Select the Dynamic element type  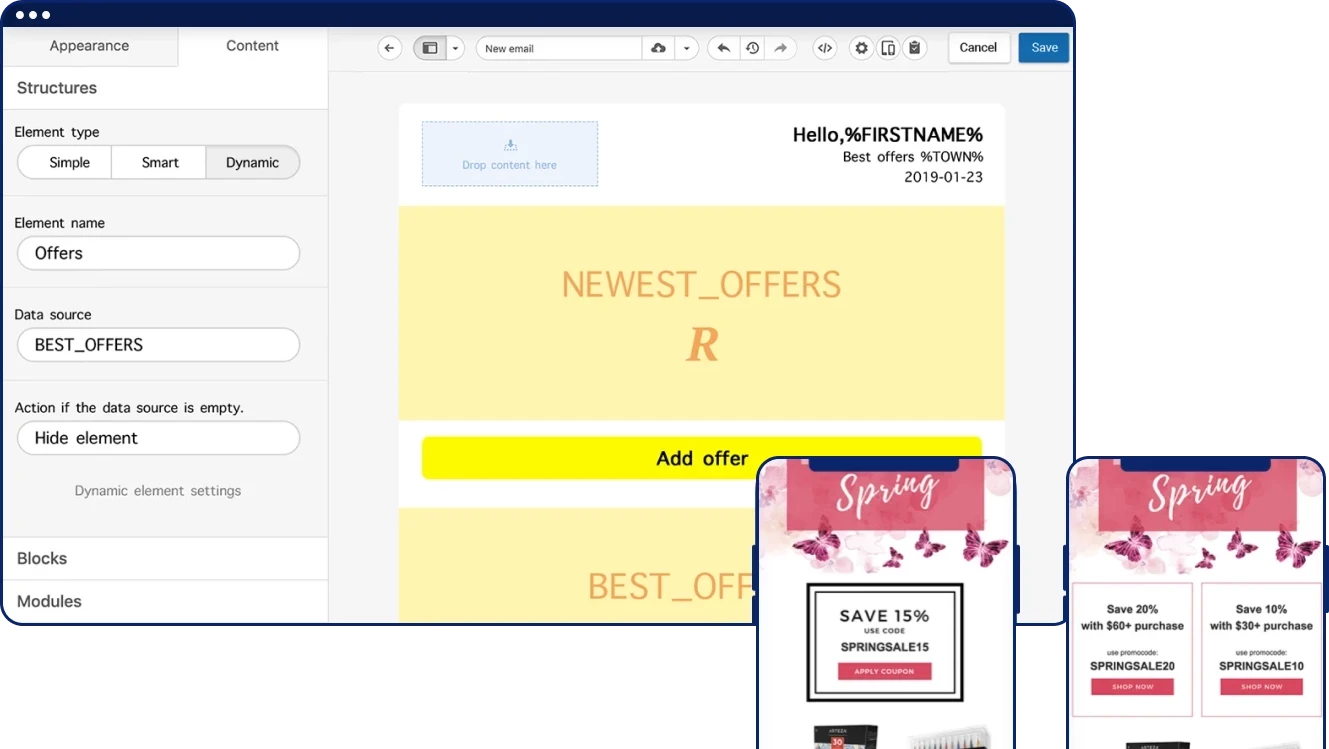[x=251, y=162]
